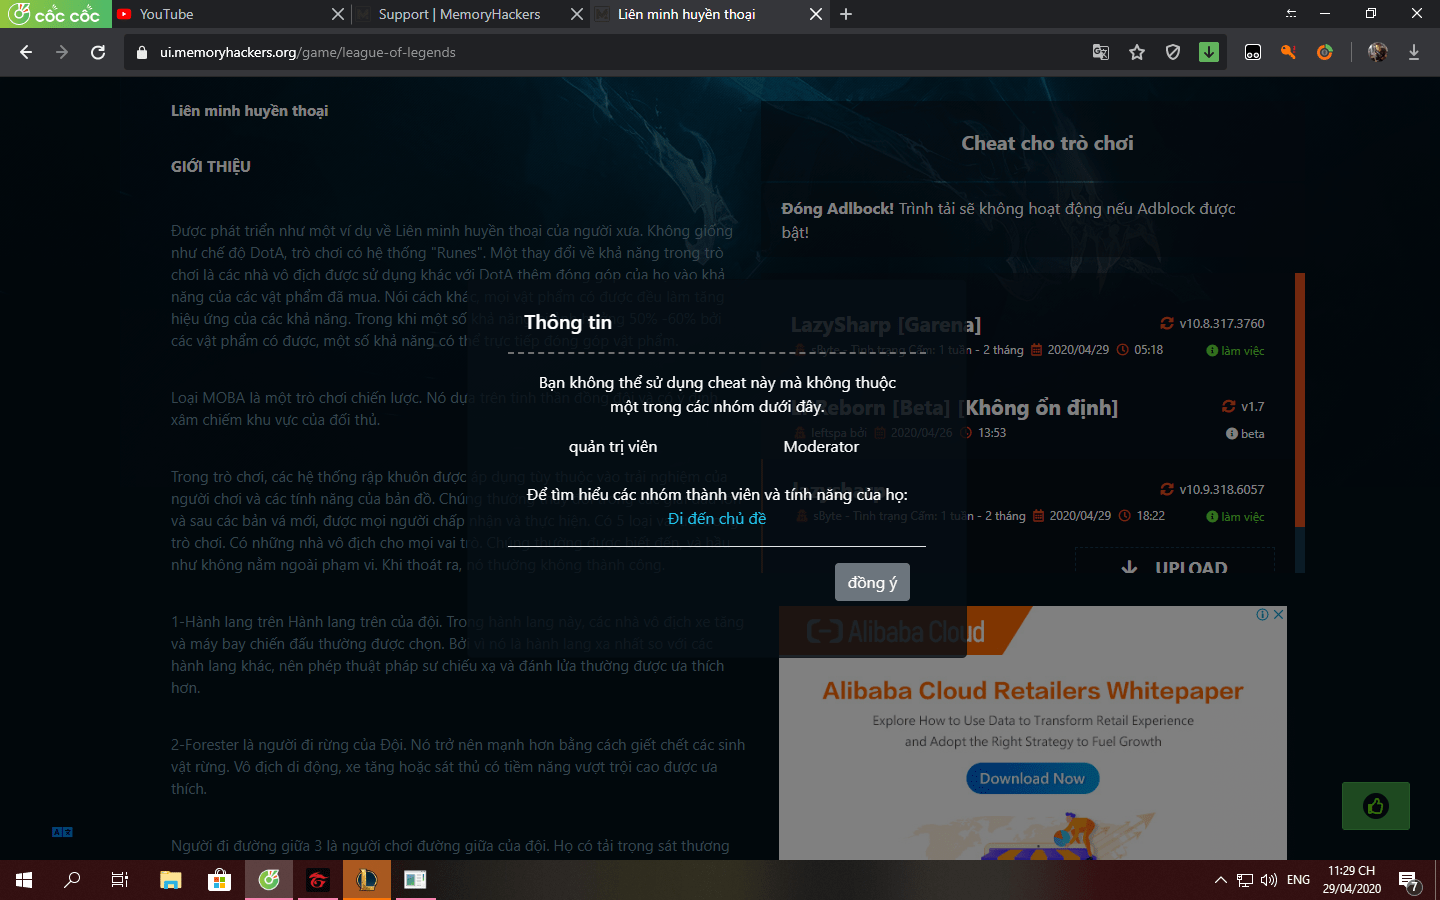Image resolution: width=1440 pixels, height=900 pixels.
Task: Click the small translate badge icon
Action: [62, 832]
